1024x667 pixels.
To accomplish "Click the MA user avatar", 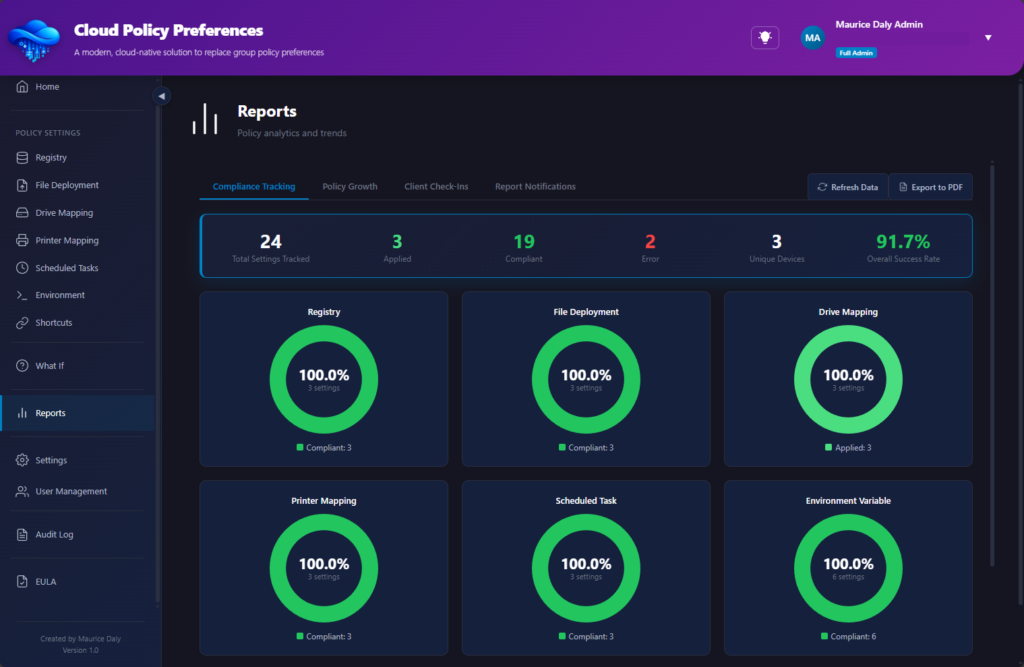I will (x=812, y=38).
